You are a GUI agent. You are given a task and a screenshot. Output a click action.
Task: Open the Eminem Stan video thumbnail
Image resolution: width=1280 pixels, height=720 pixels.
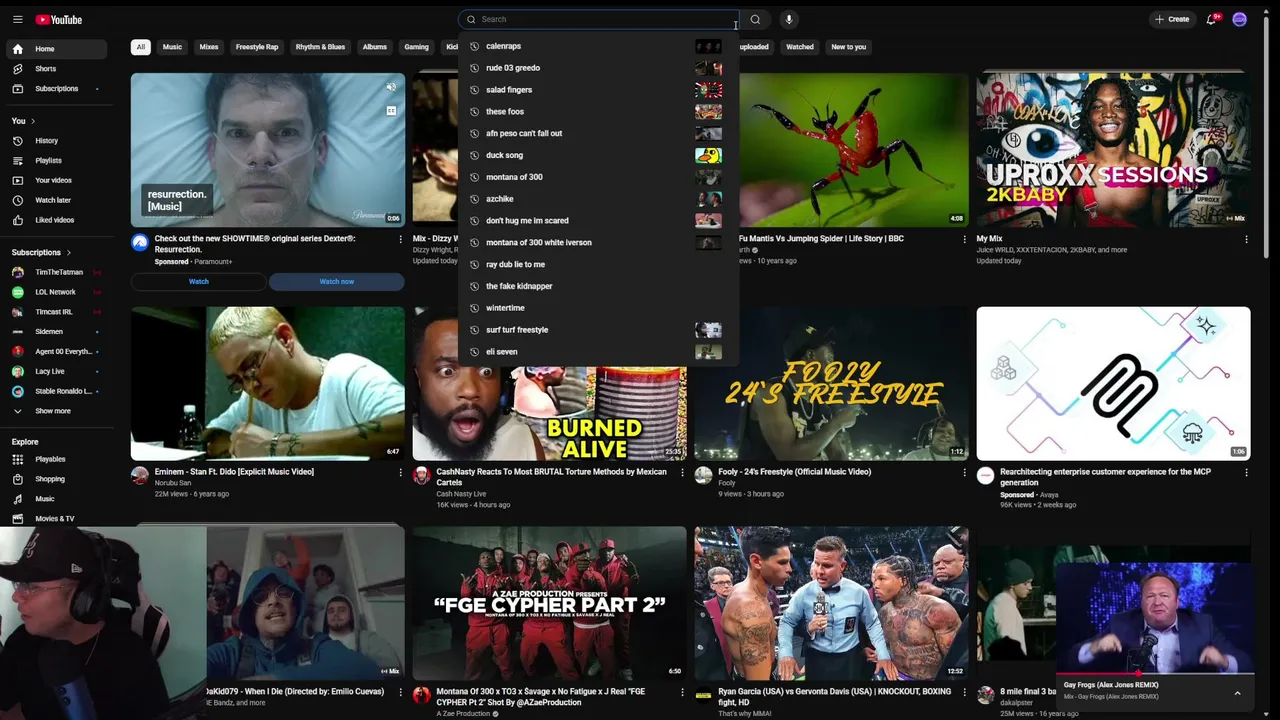(x=268, y=384)
